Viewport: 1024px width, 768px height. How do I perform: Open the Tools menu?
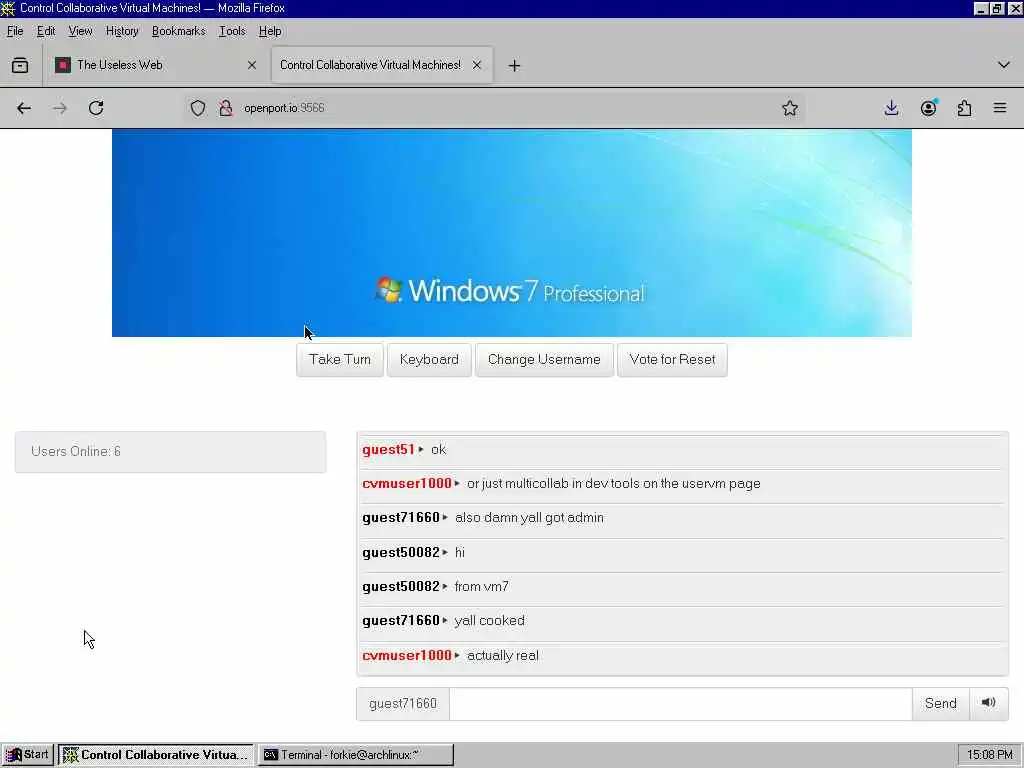(x=232, y=31)
